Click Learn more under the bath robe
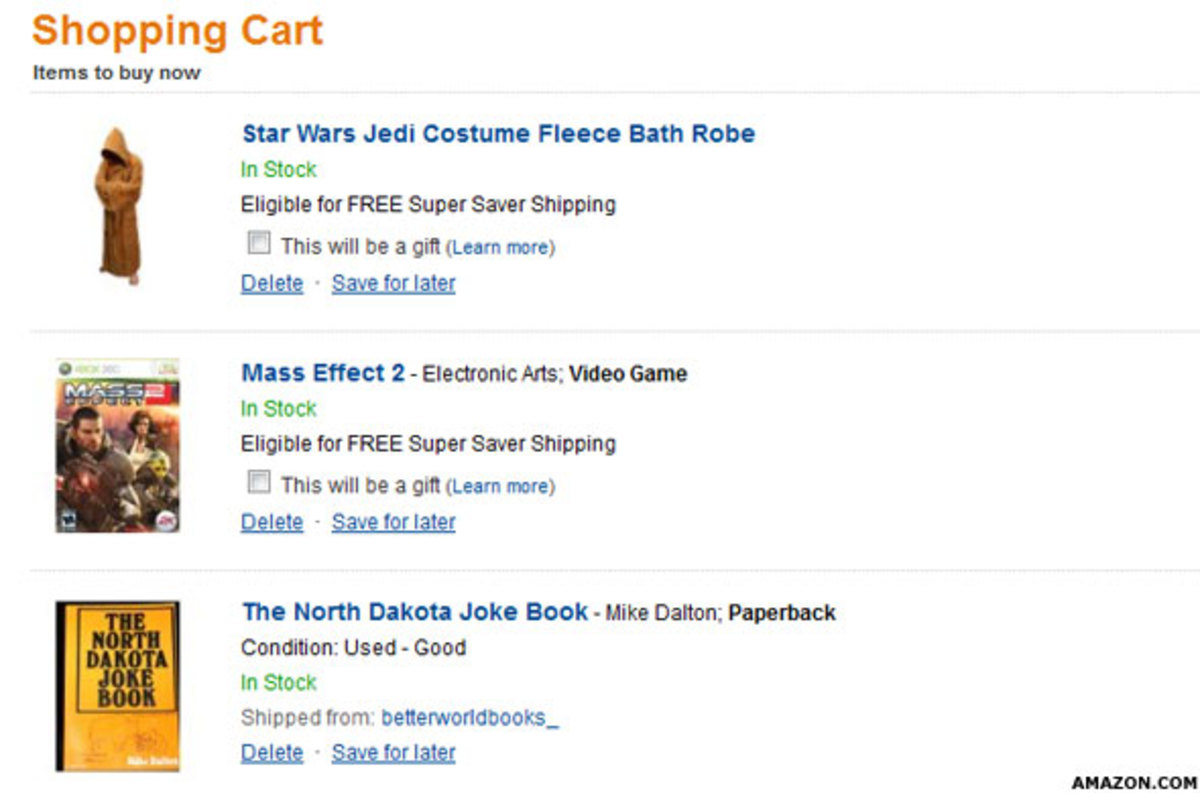The width and height of the screenshot is (1200, 793). tap(500, 247)
